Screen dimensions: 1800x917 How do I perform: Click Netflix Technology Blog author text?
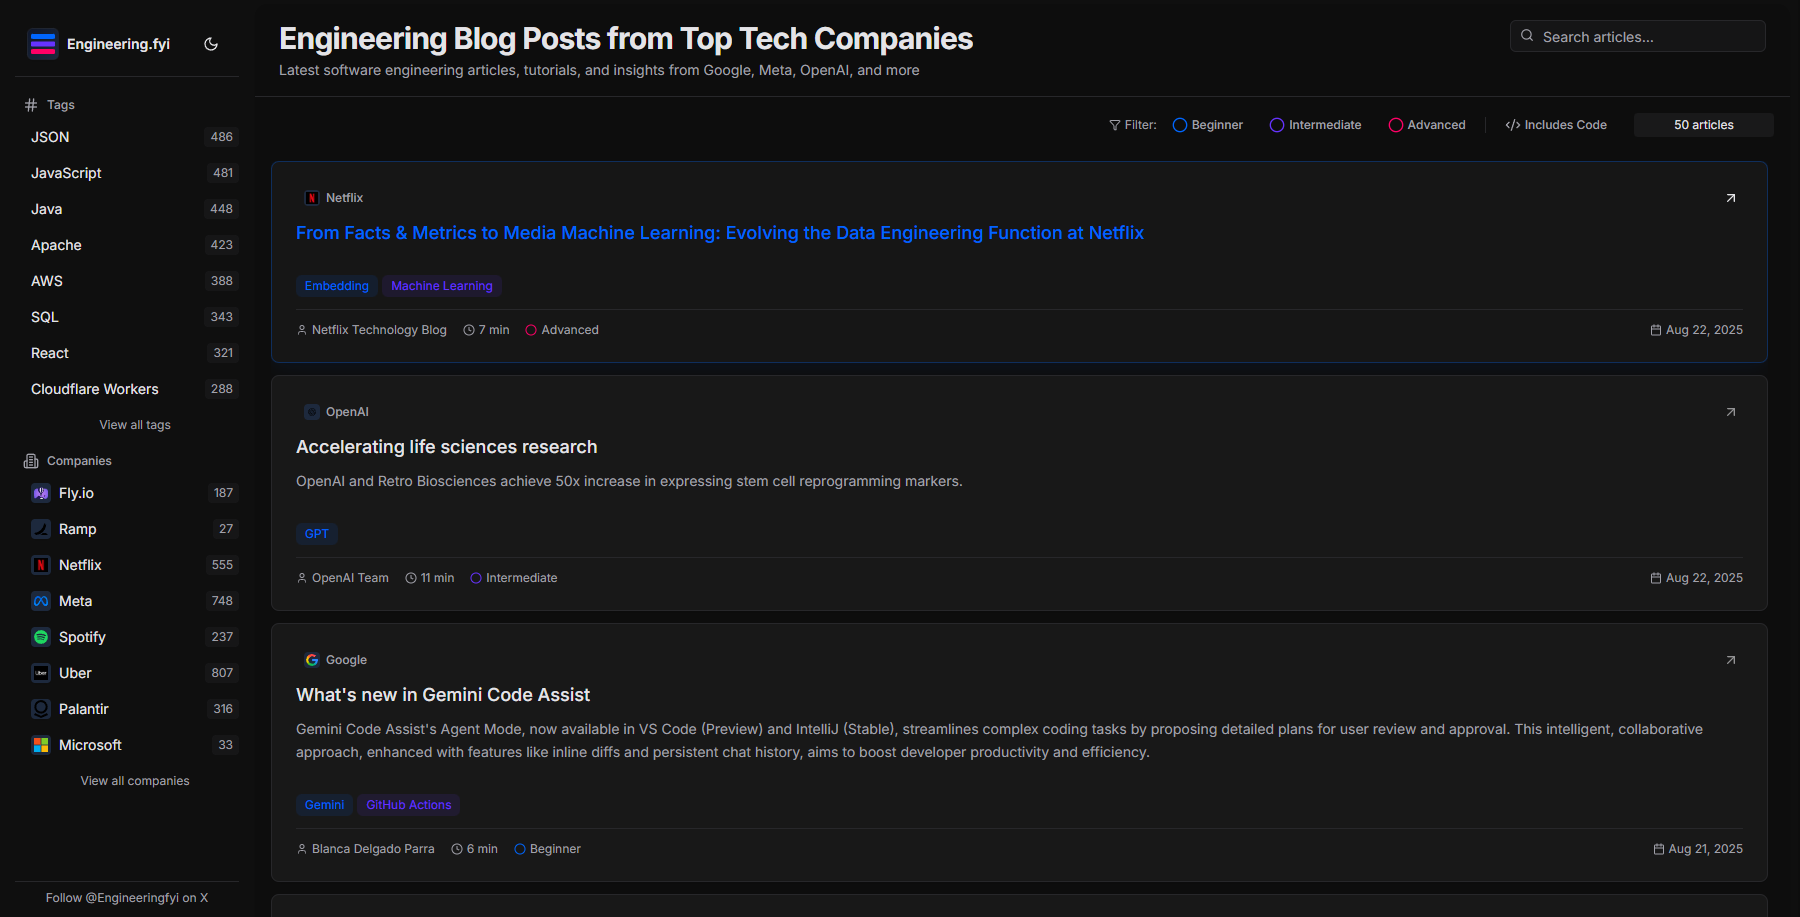tap(379, 330)
